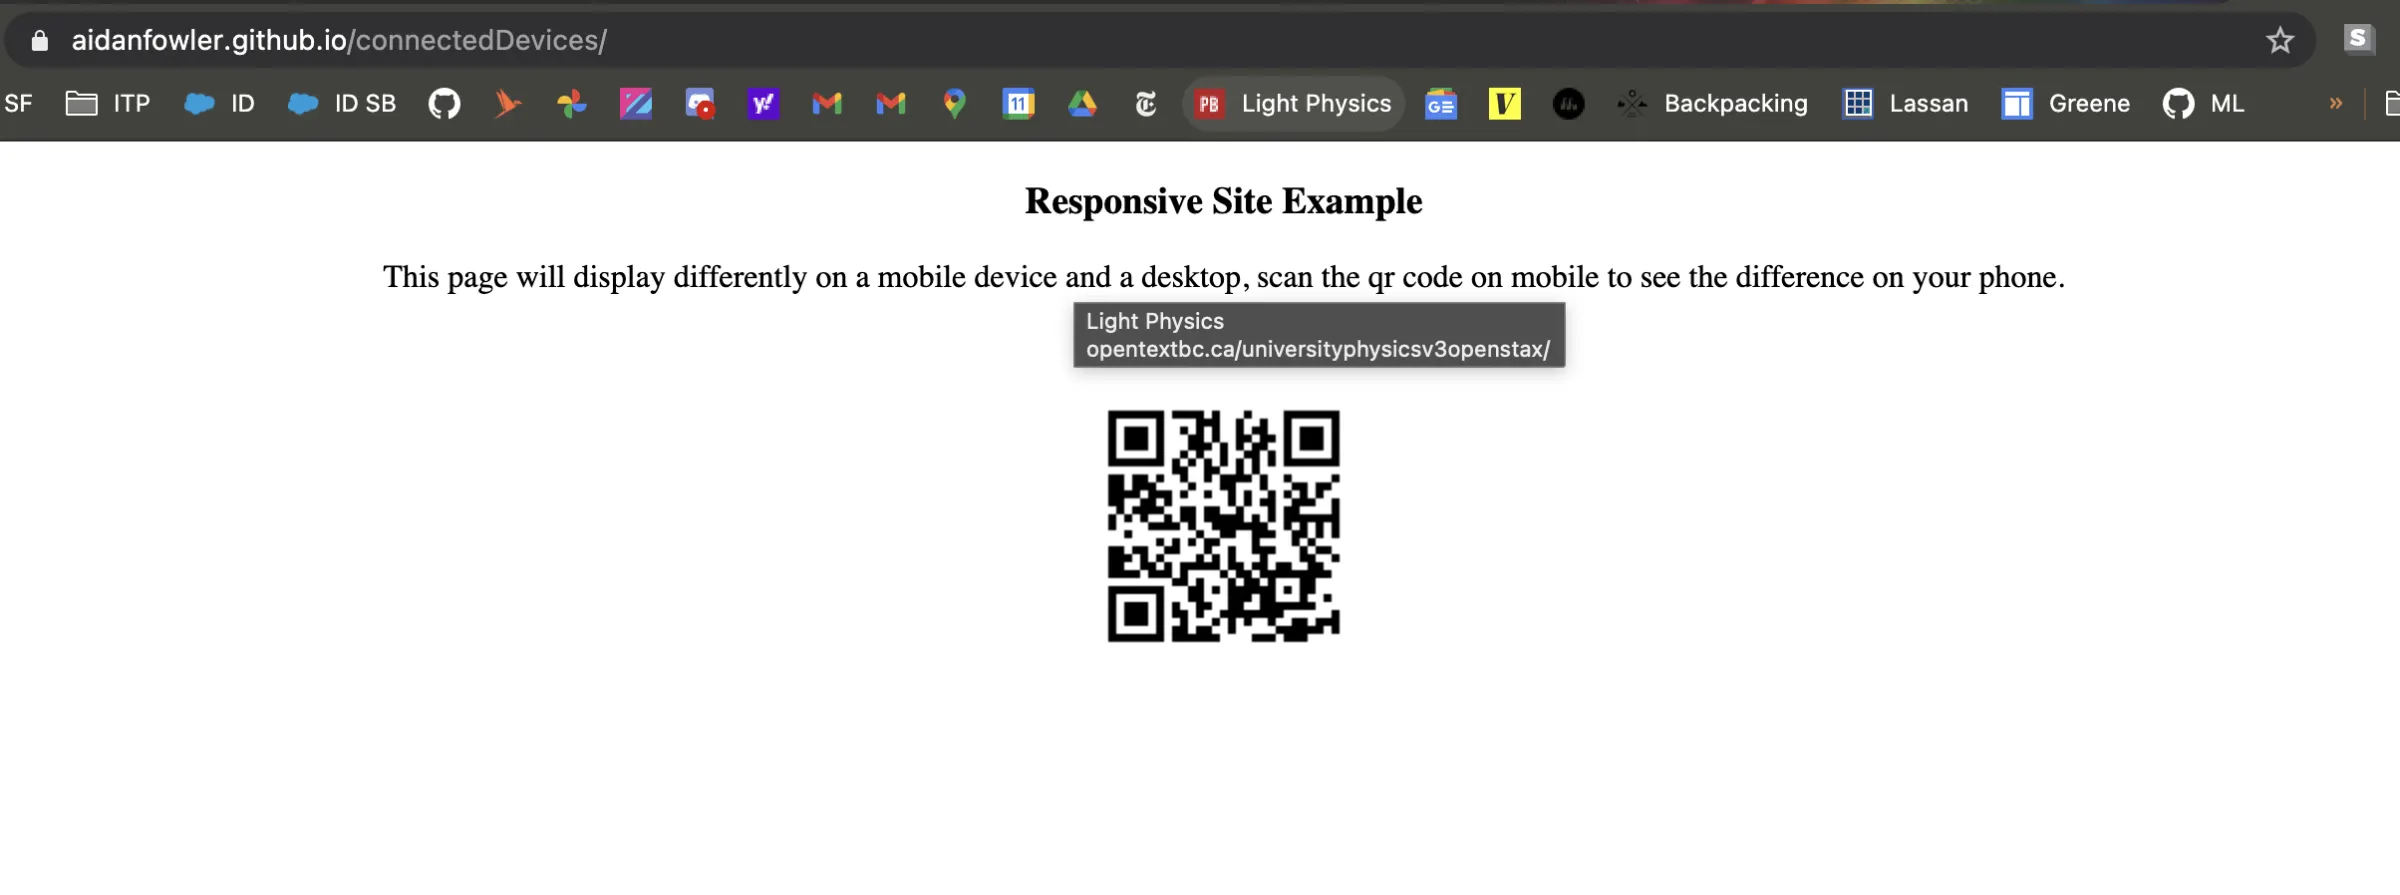This screenshot has height=895, width=2400.
Task: Click the lock icon in address bar
Action: coord(39,40)
